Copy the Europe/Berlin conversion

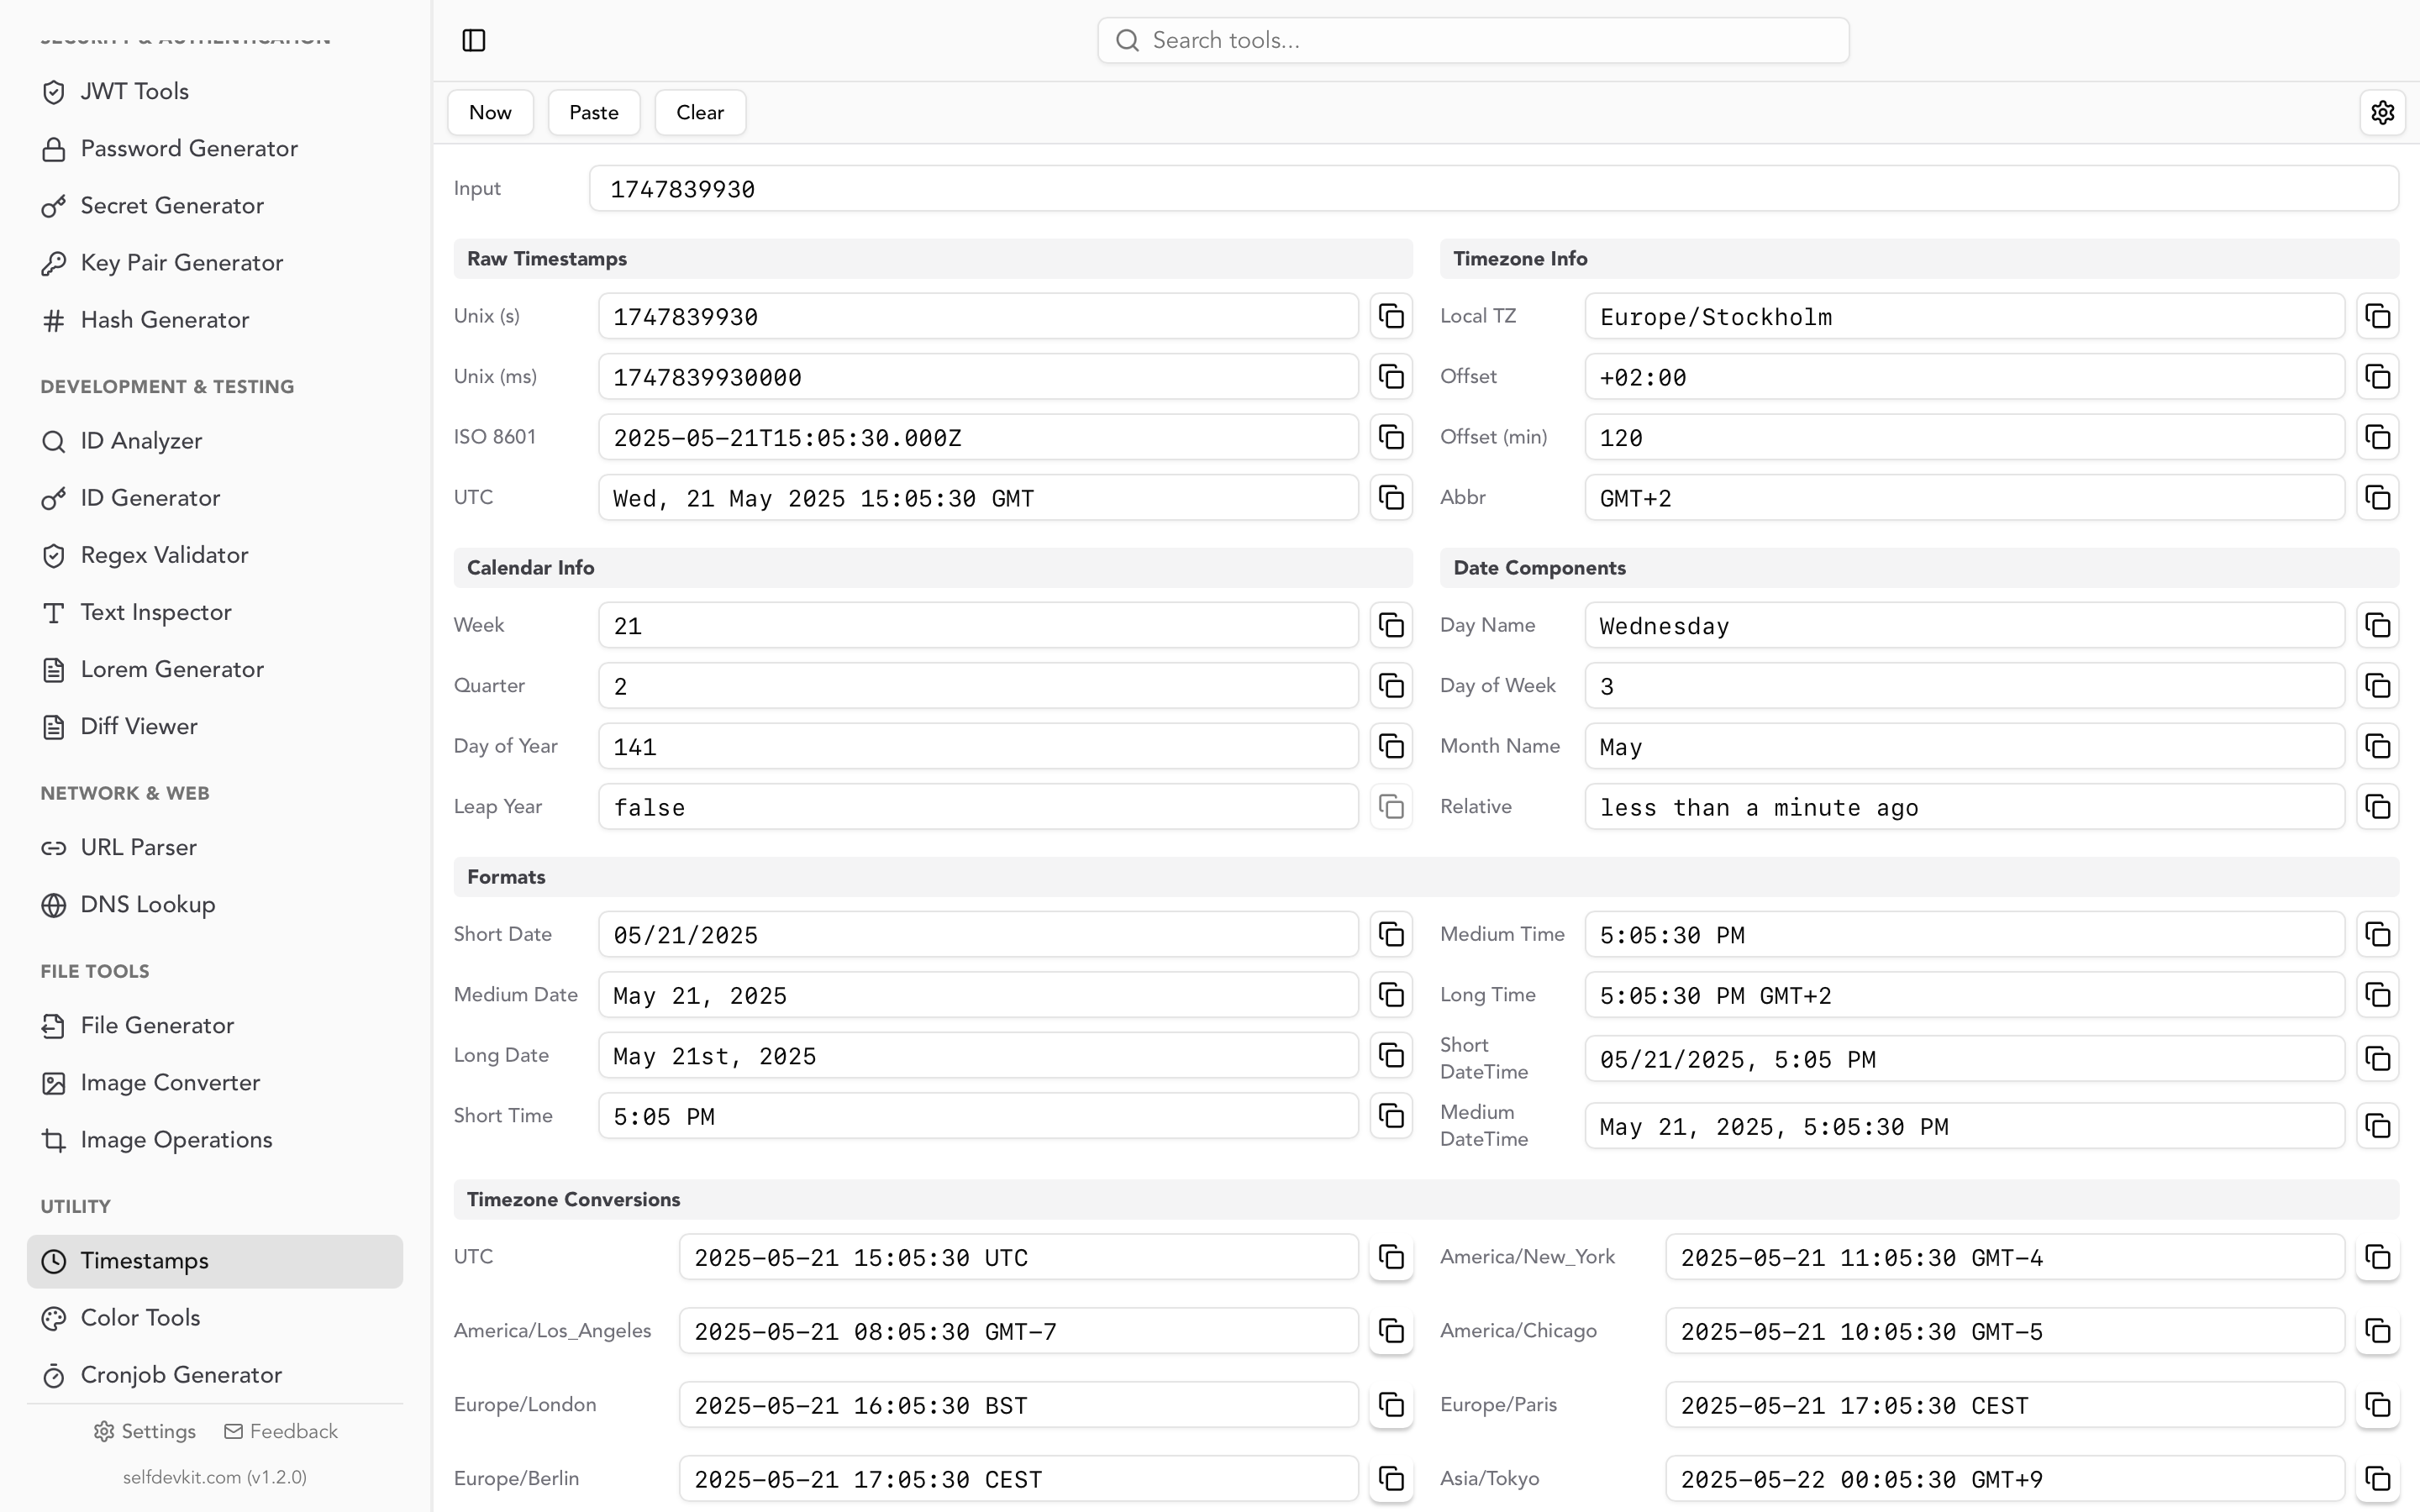click(x=1391, y=1479)
